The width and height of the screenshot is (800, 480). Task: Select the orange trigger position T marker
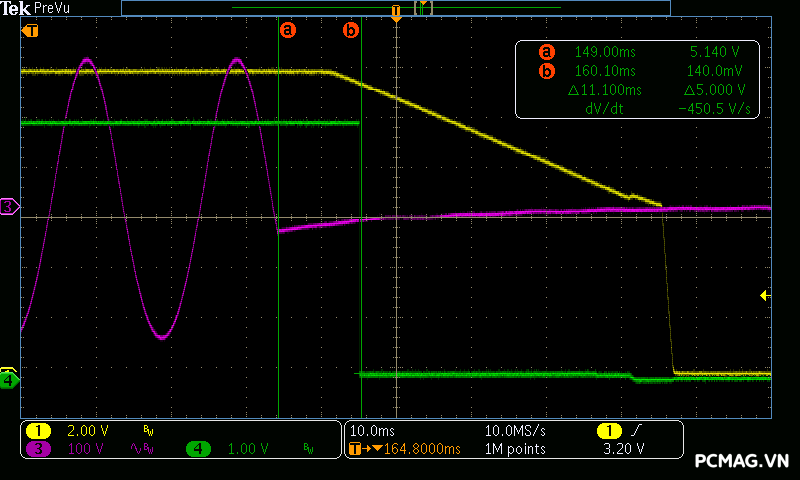pyautogui.click(x=397, y=13)
